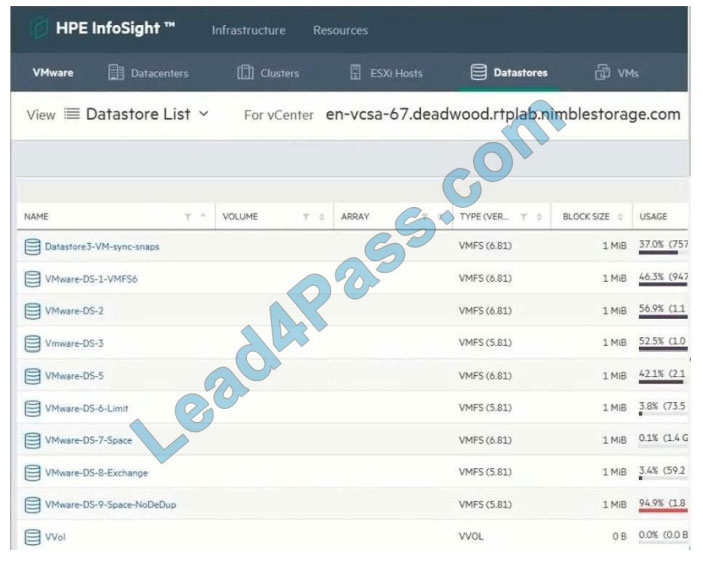
Task: Switch to the VMs tab
Action: (x=616, y=73)
